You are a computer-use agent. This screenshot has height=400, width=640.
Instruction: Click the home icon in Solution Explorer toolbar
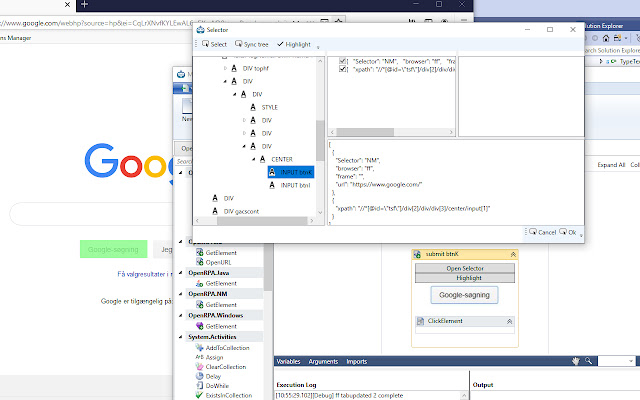click(606, 38)
